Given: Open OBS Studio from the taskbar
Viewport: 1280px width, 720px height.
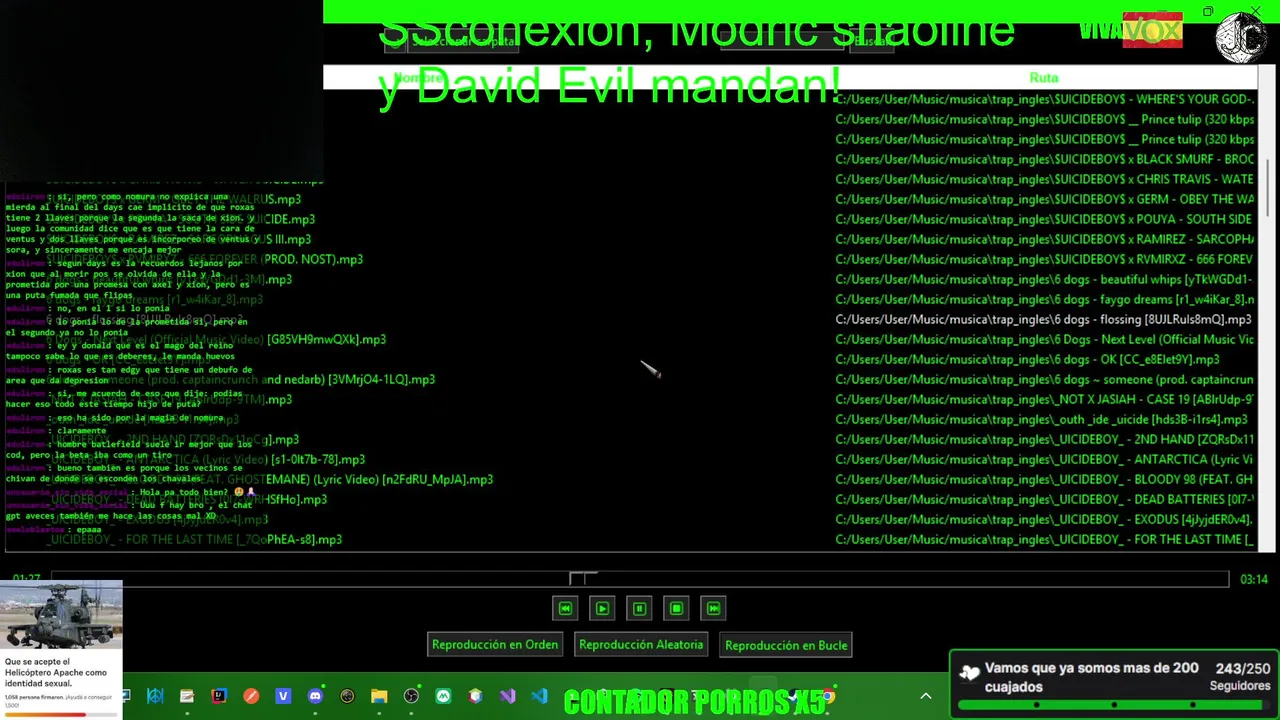Looking at the screenshot, I should [411, 696].
